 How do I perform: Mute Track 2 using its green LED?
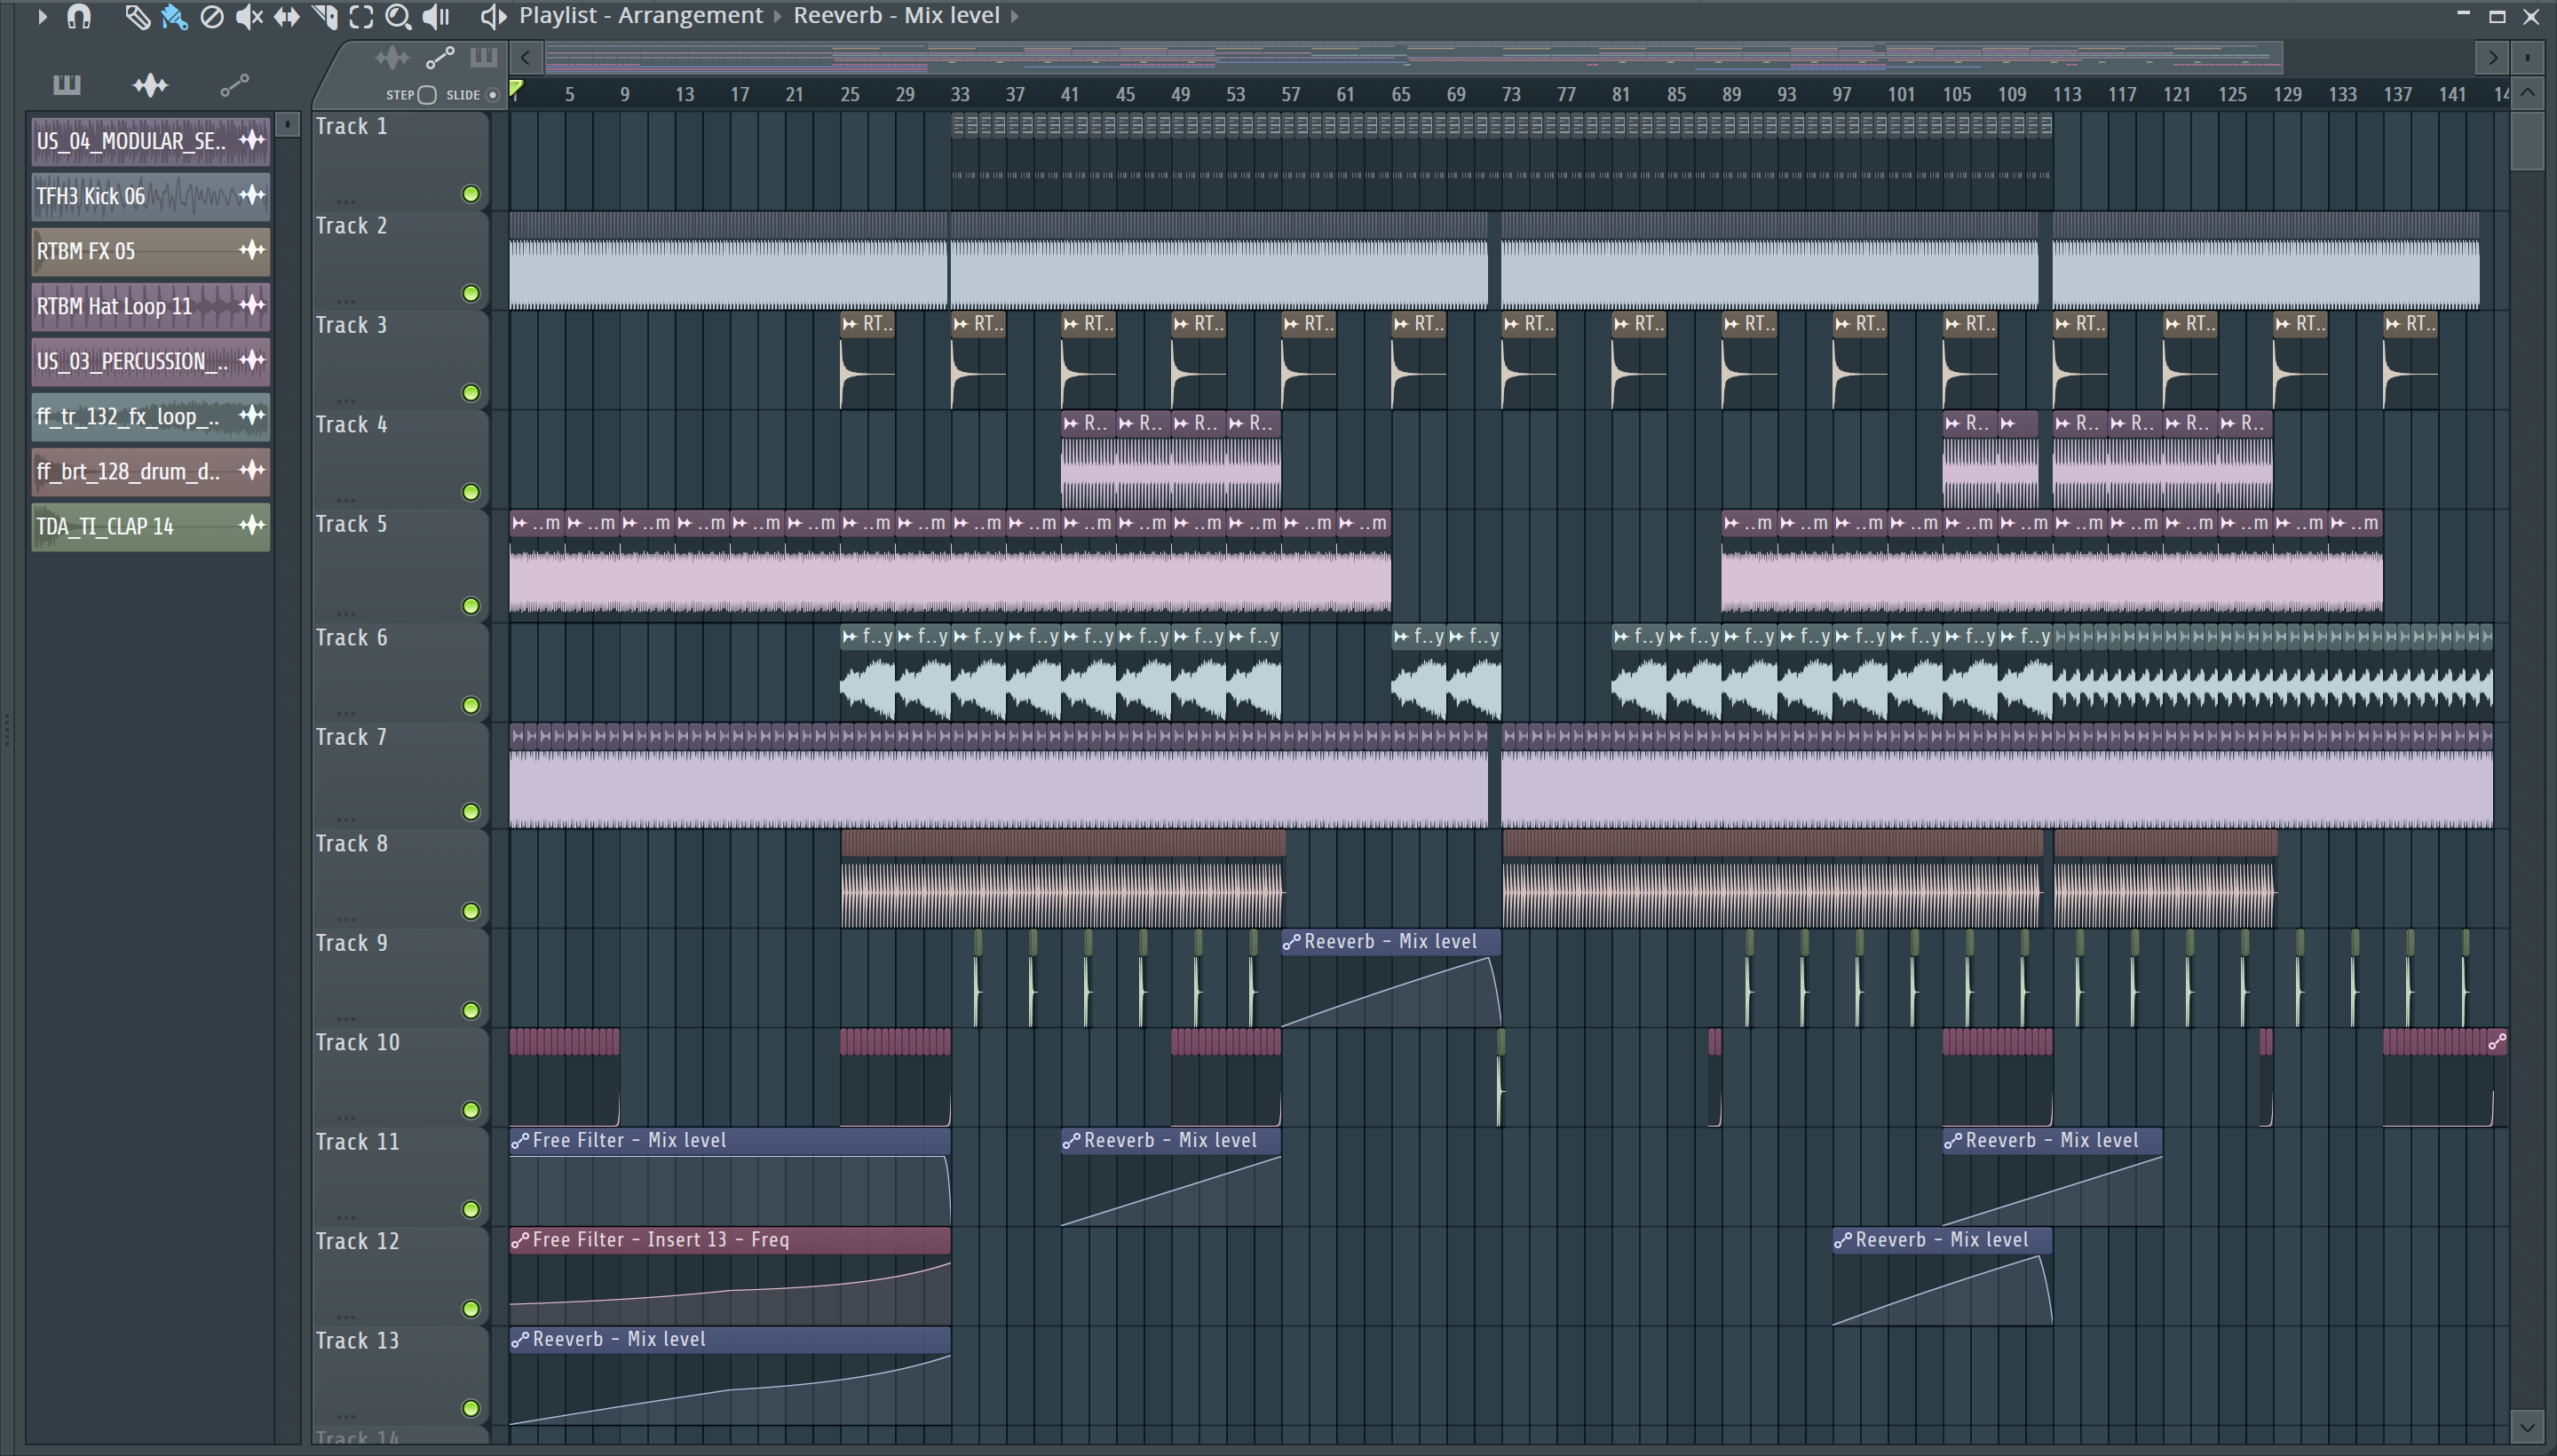(x=471, y=293)
